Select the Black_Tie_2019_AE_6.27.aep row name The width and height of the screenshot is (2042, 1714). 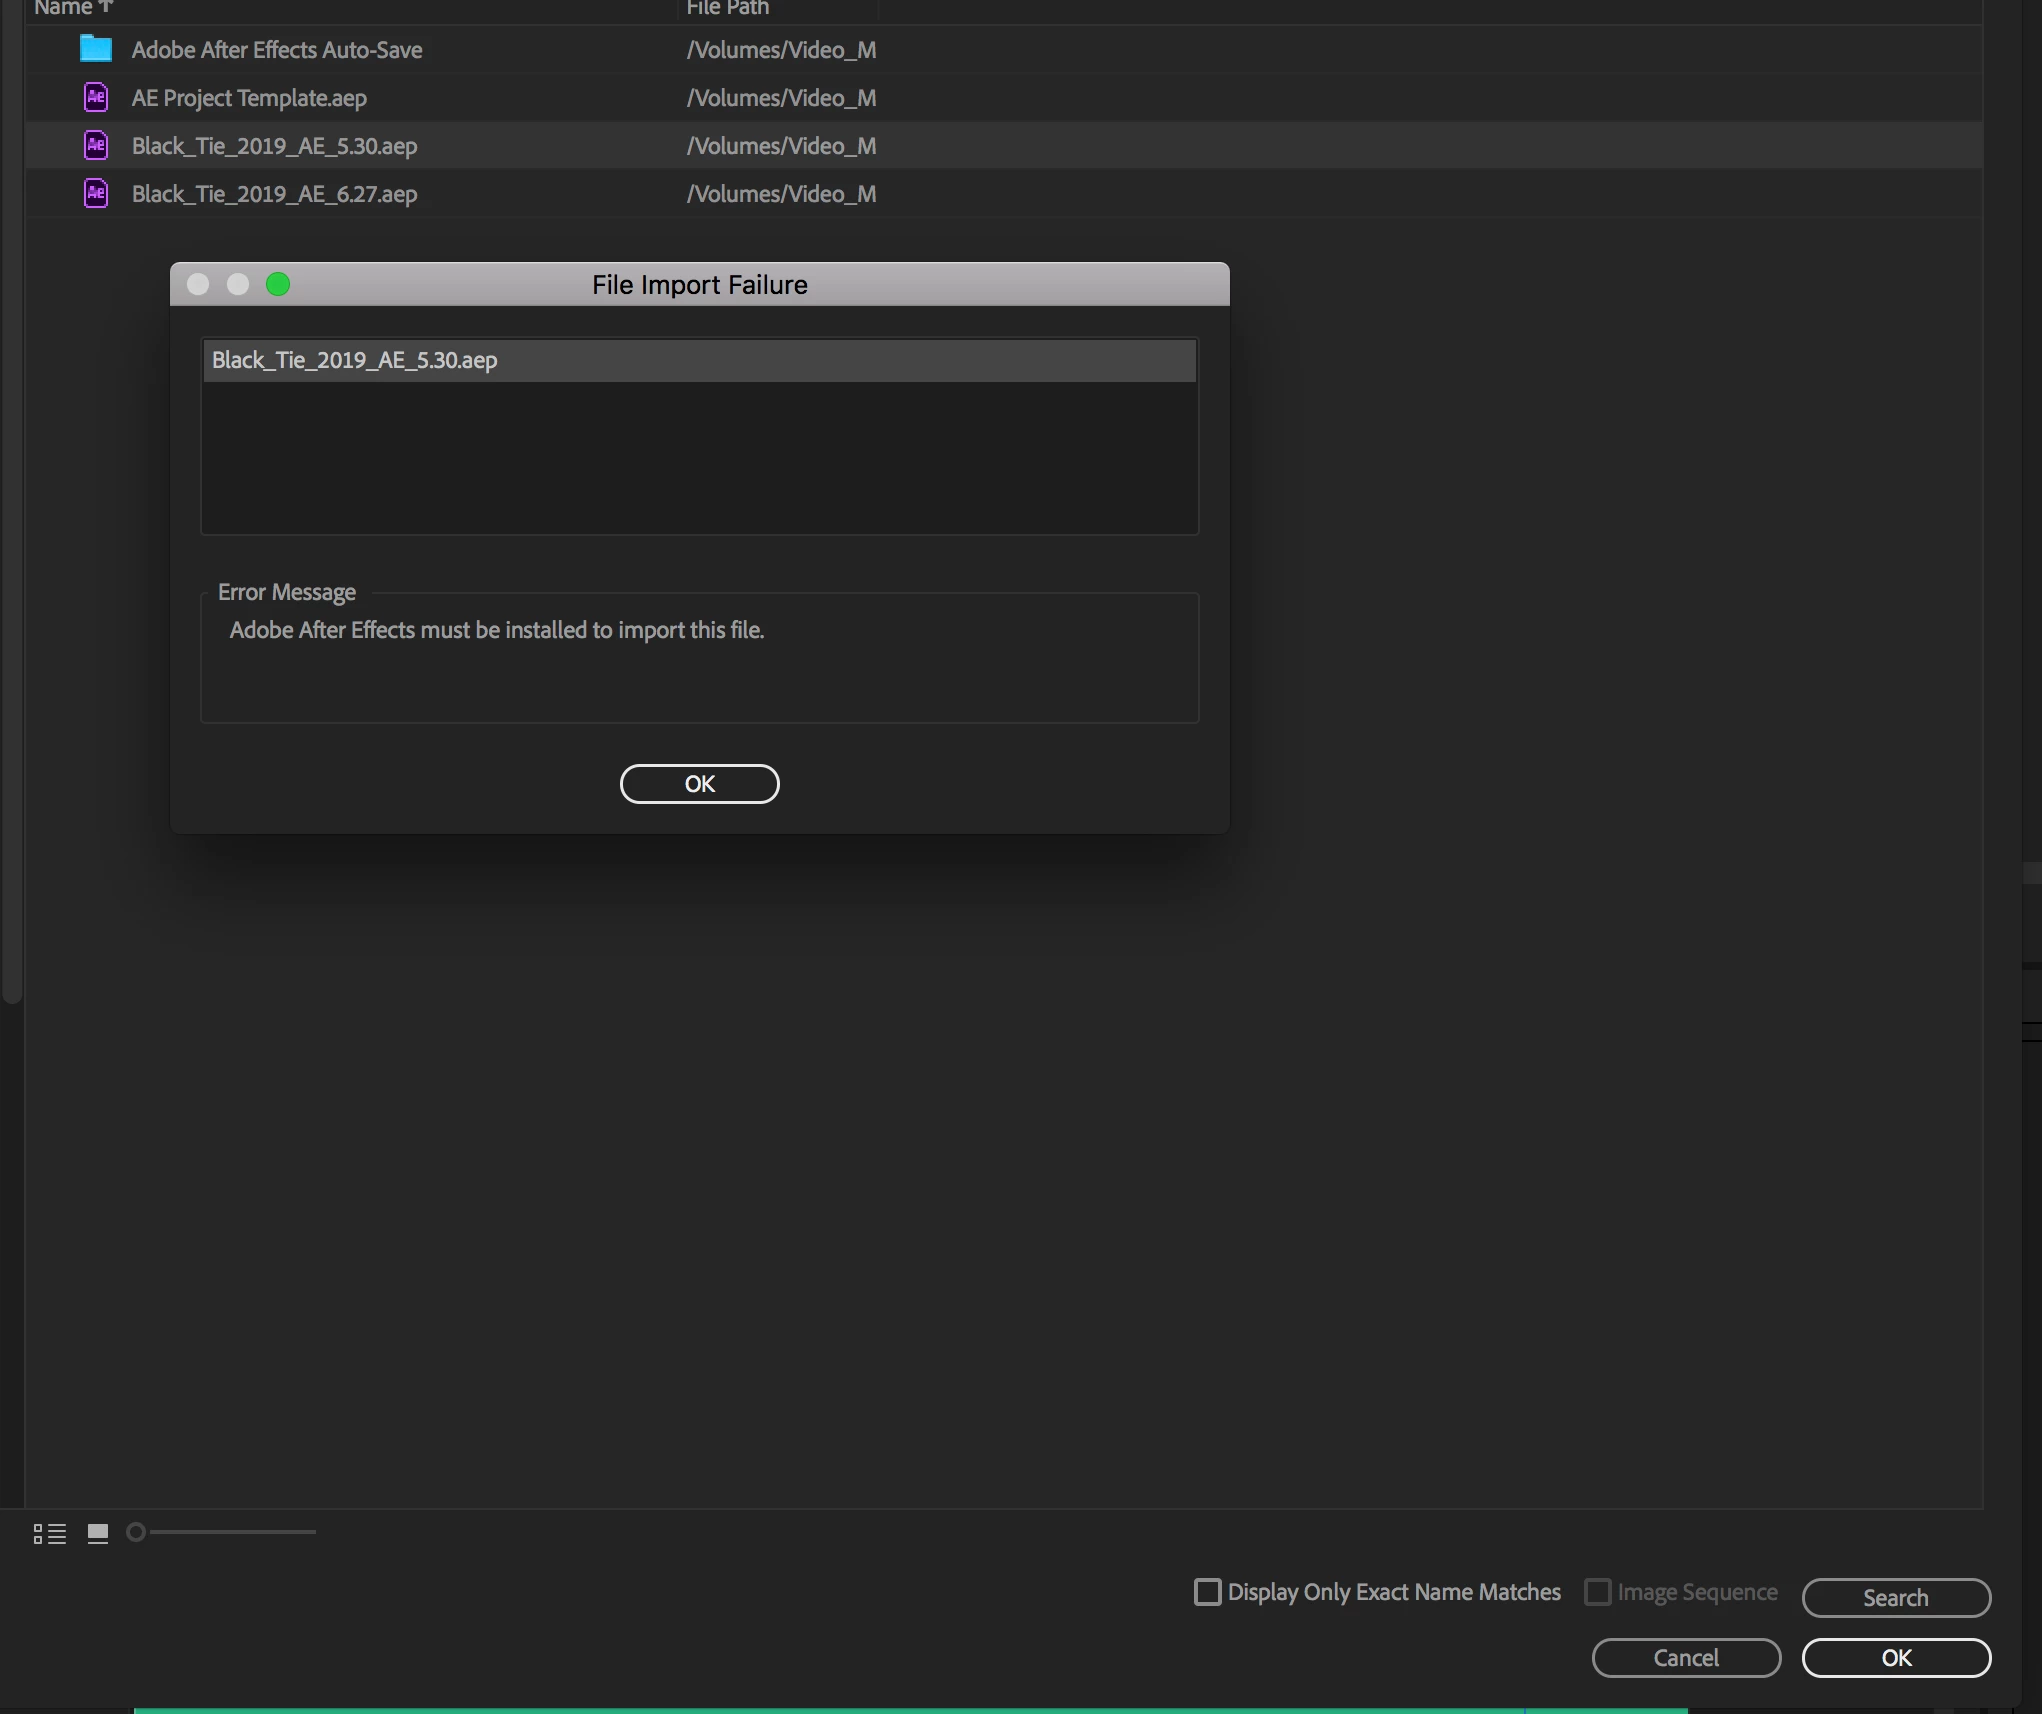(x=275, y=194)
